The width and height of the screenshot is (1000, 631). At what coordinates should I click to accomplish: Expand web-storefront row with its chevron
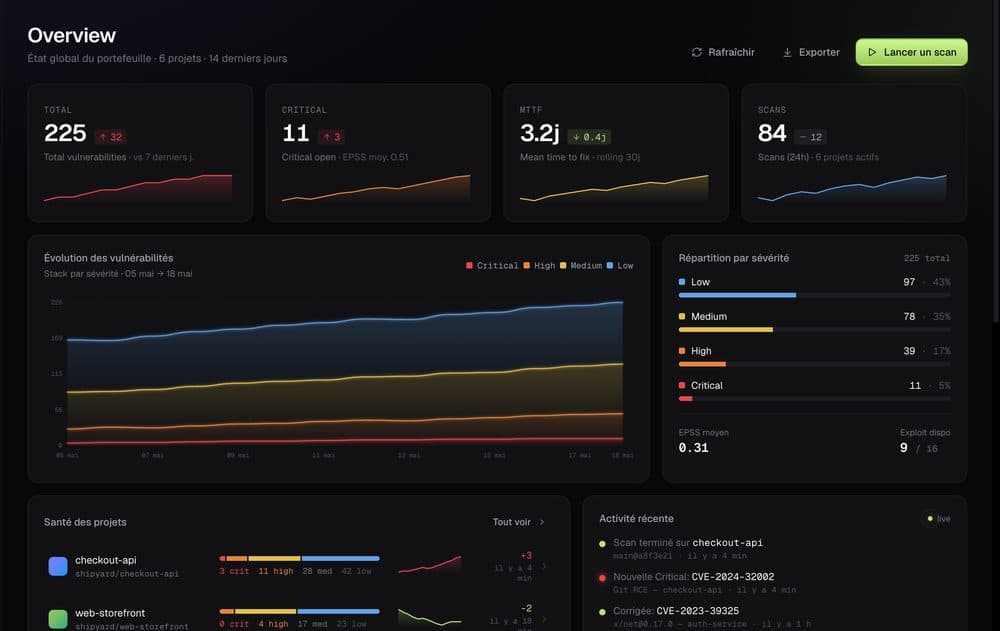point(544,619)
